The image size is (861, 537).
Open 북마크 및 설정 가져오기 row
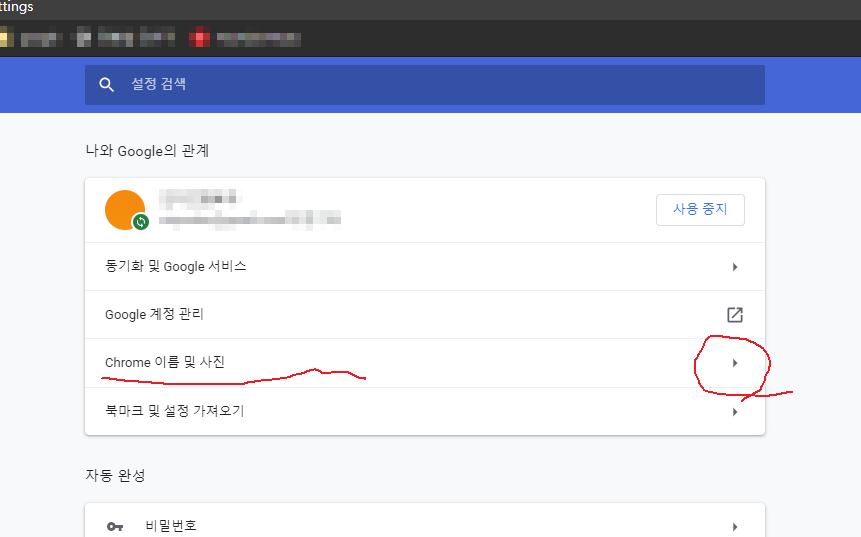coord(424,411)
